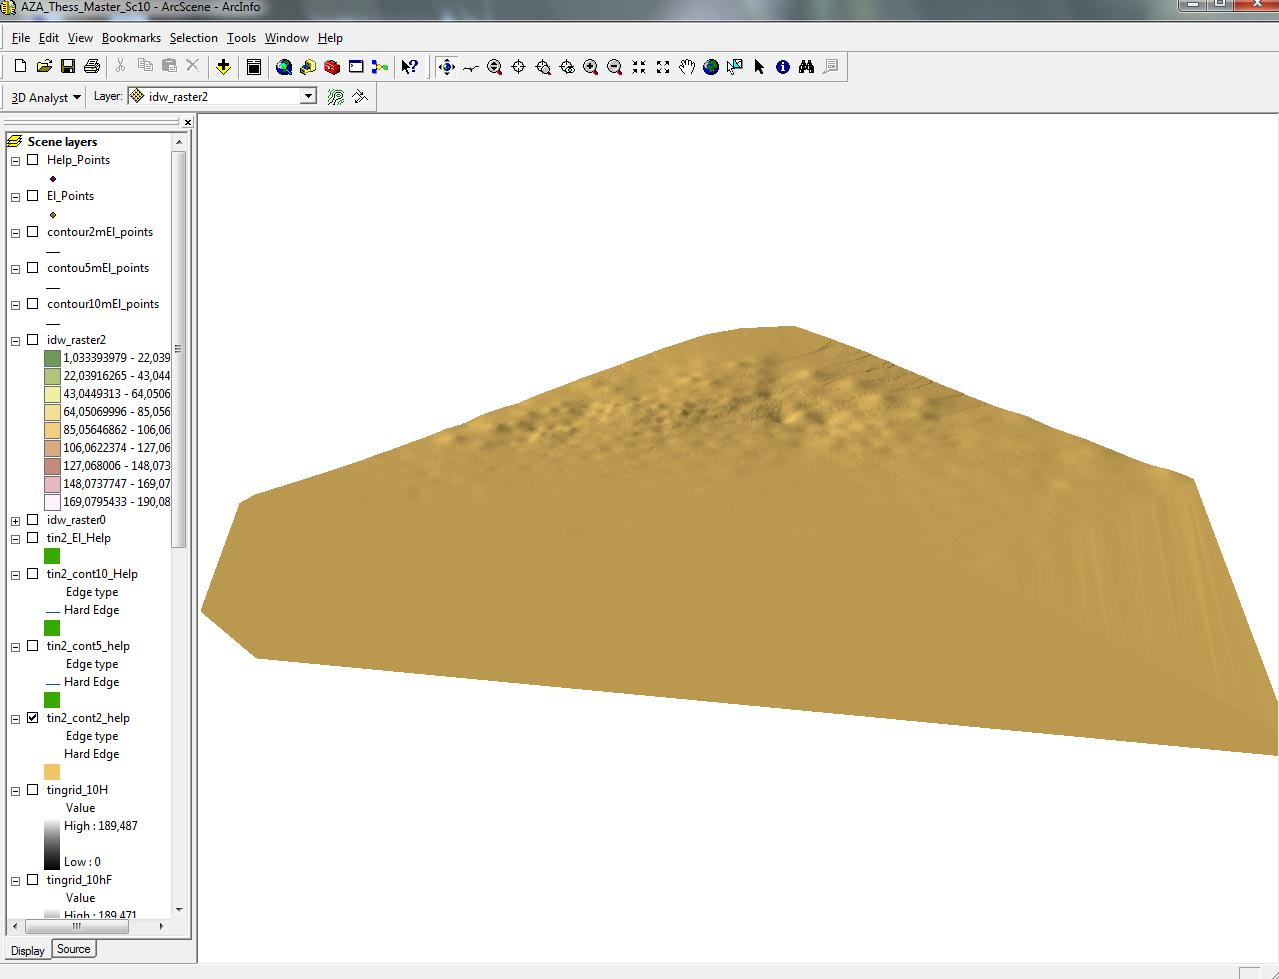This screenshot has width=1279, height=979.
Task: Click the green swatch under tin2_El_Help
Action: [x=52, y=556]
